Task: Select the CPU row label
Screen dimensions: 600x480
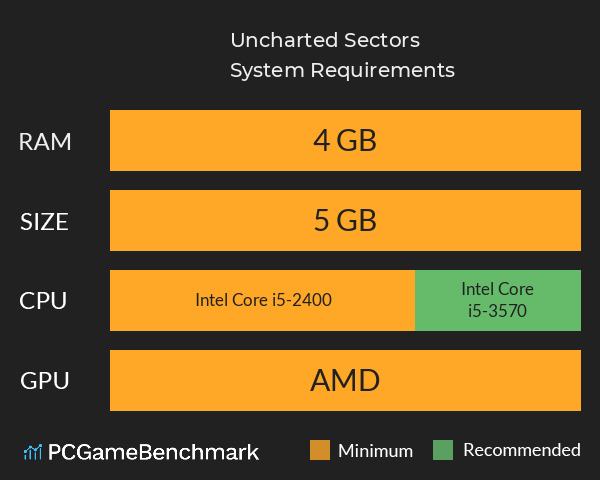Action: point(45,300)
